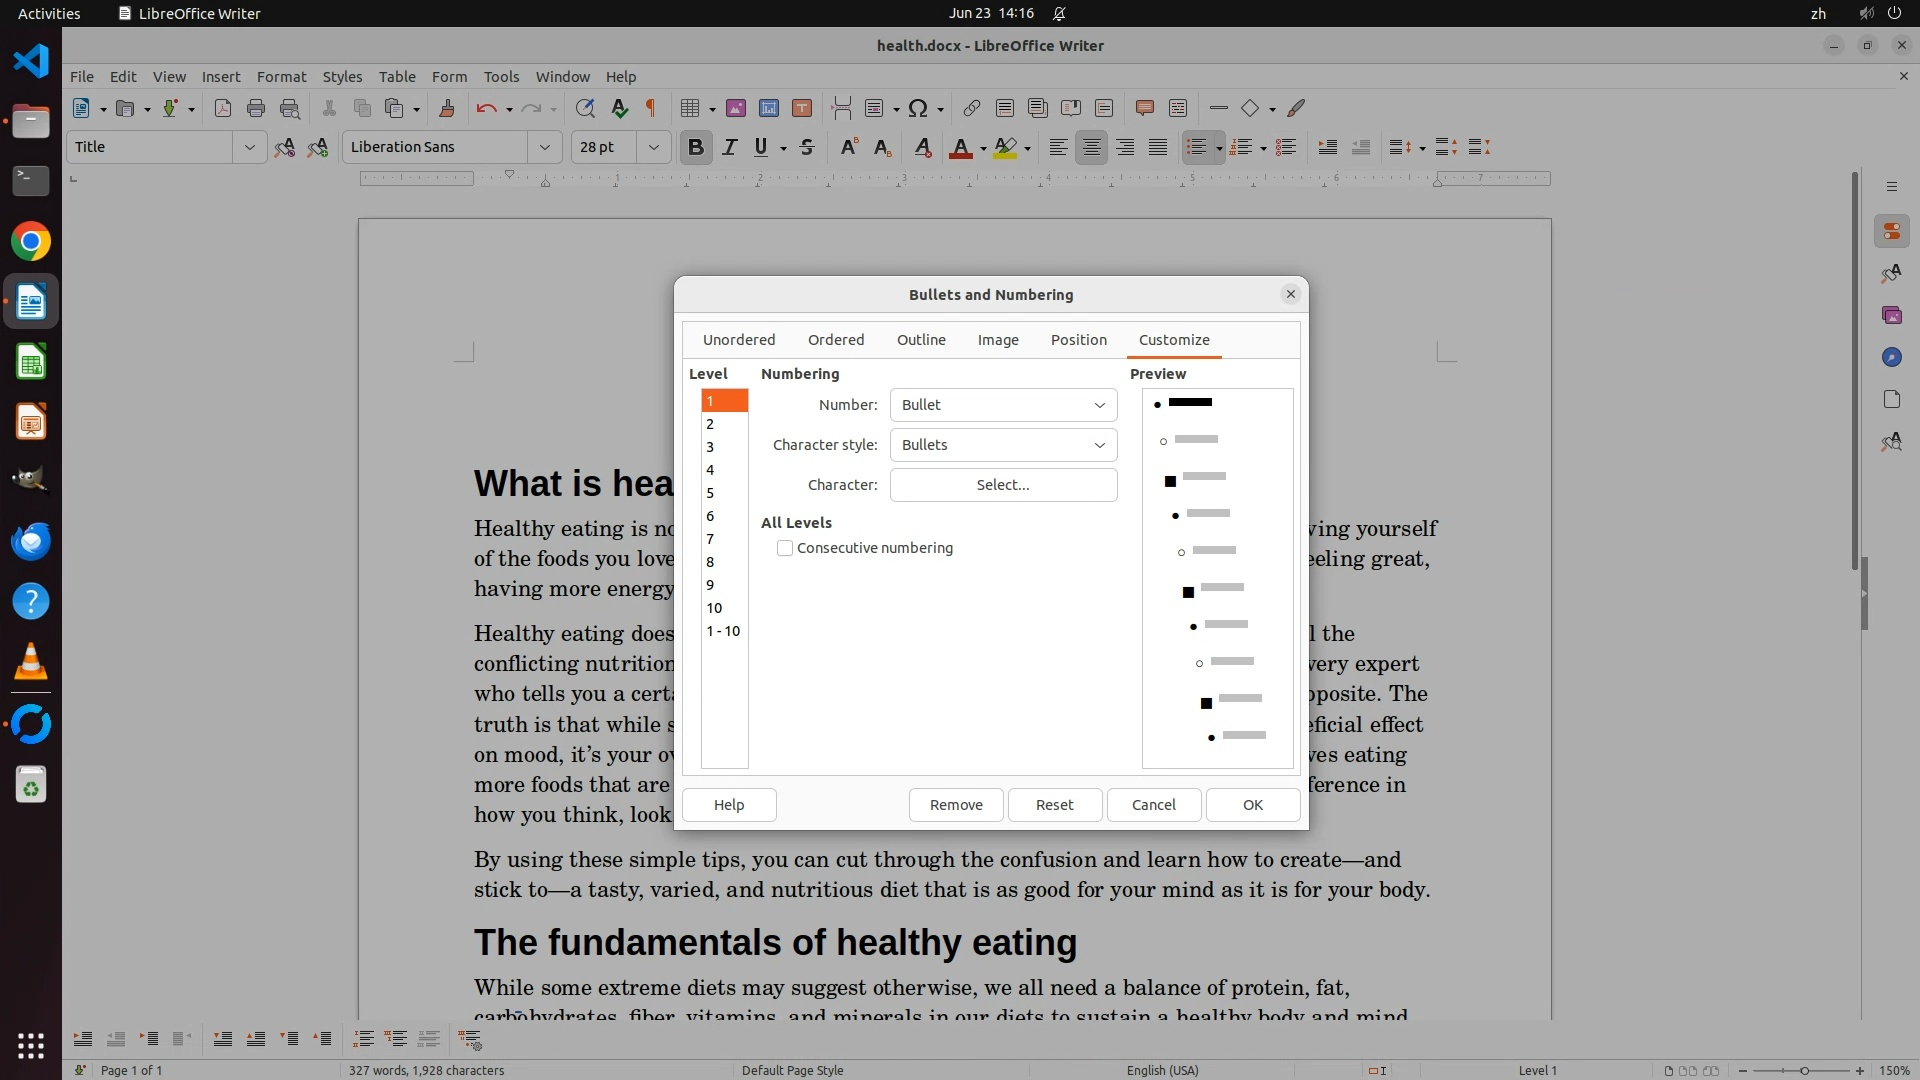The image size is (1920, 1080).
Task: Click the zoom slider in status bar
Action: click(x=1803, y=1071)
